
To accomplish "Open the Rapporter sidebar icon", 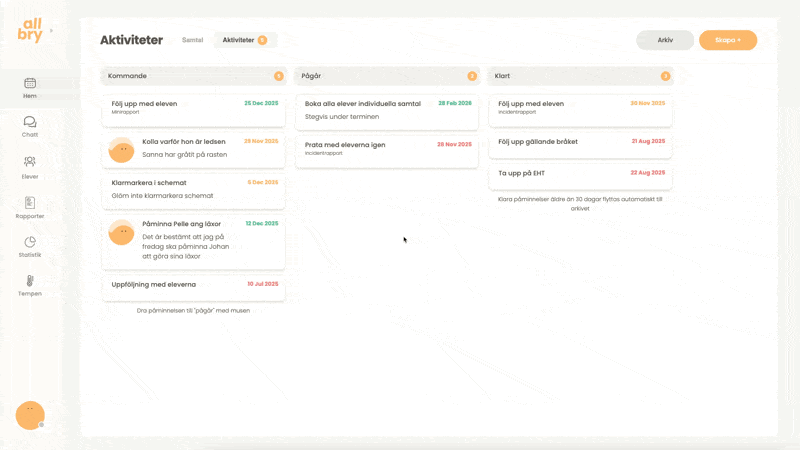I will tap(30, 203).
